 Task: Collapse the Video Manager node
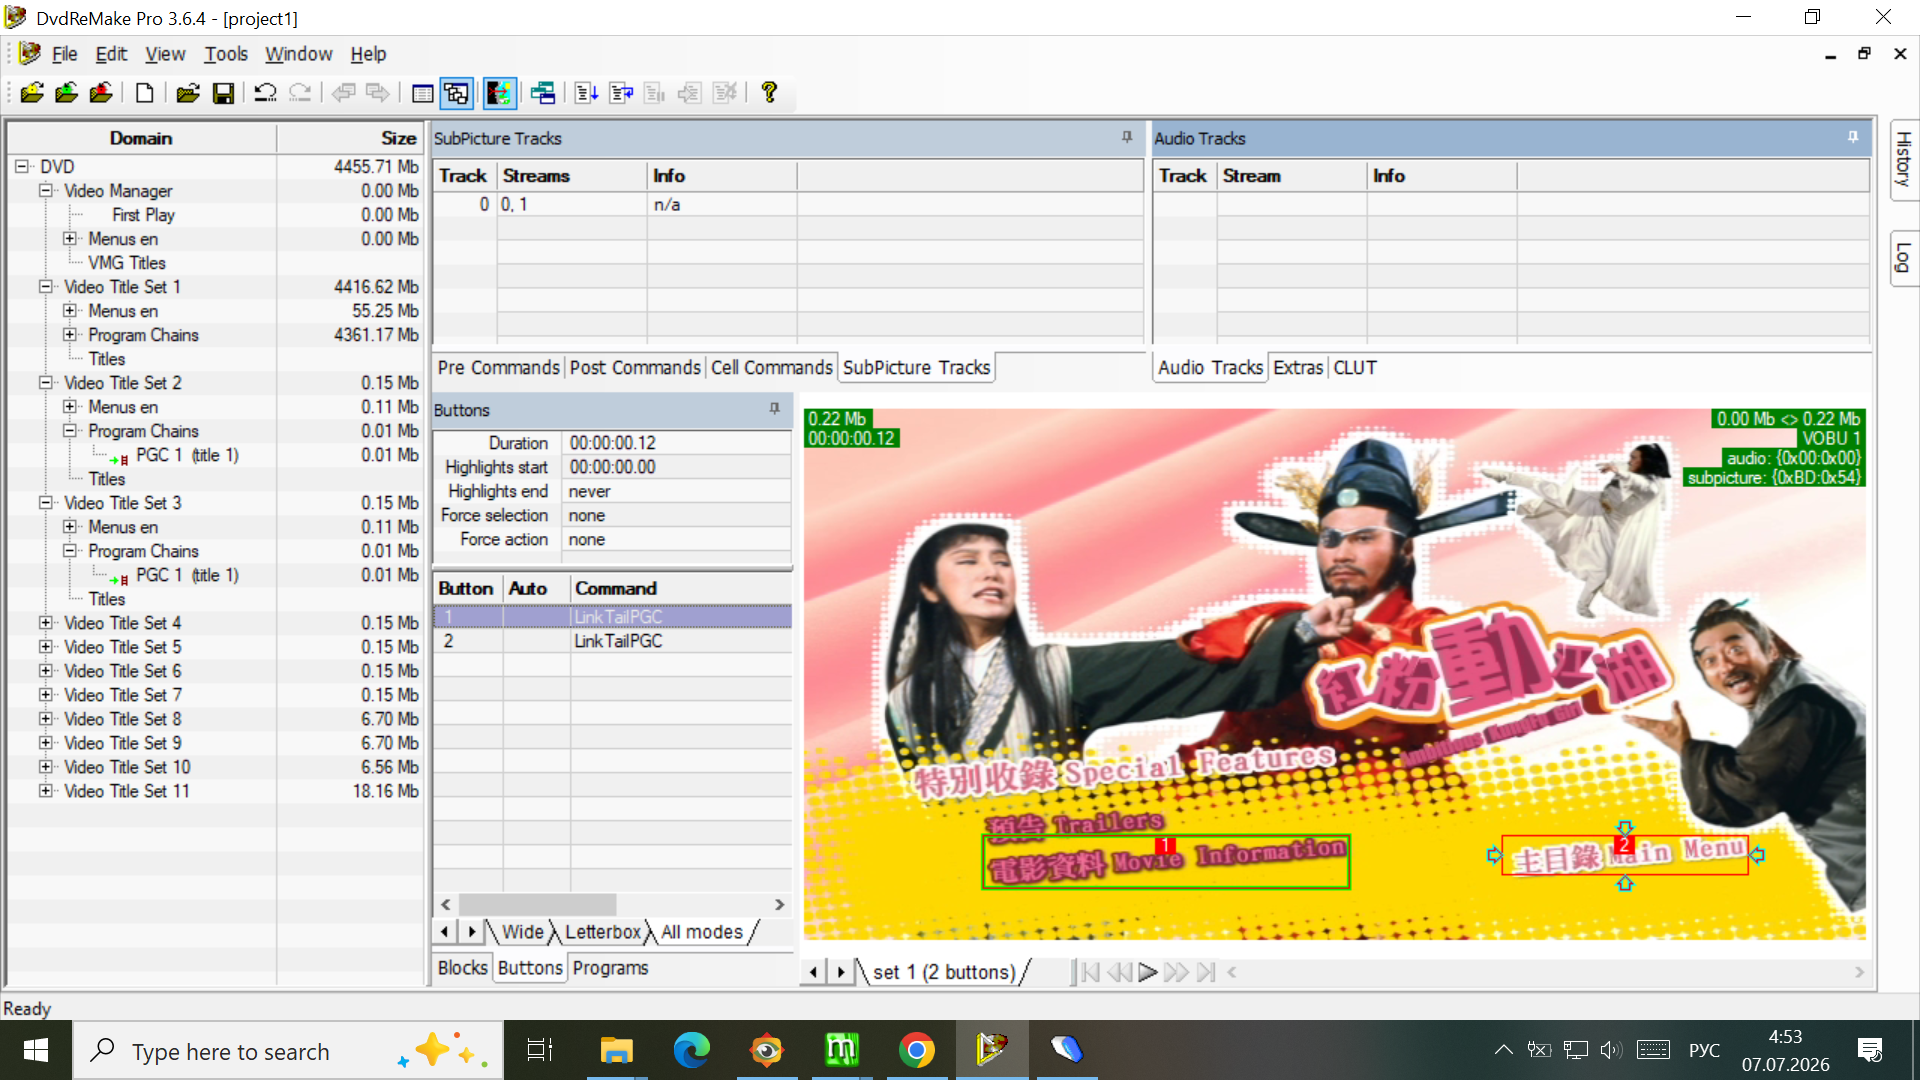point(46,191)
